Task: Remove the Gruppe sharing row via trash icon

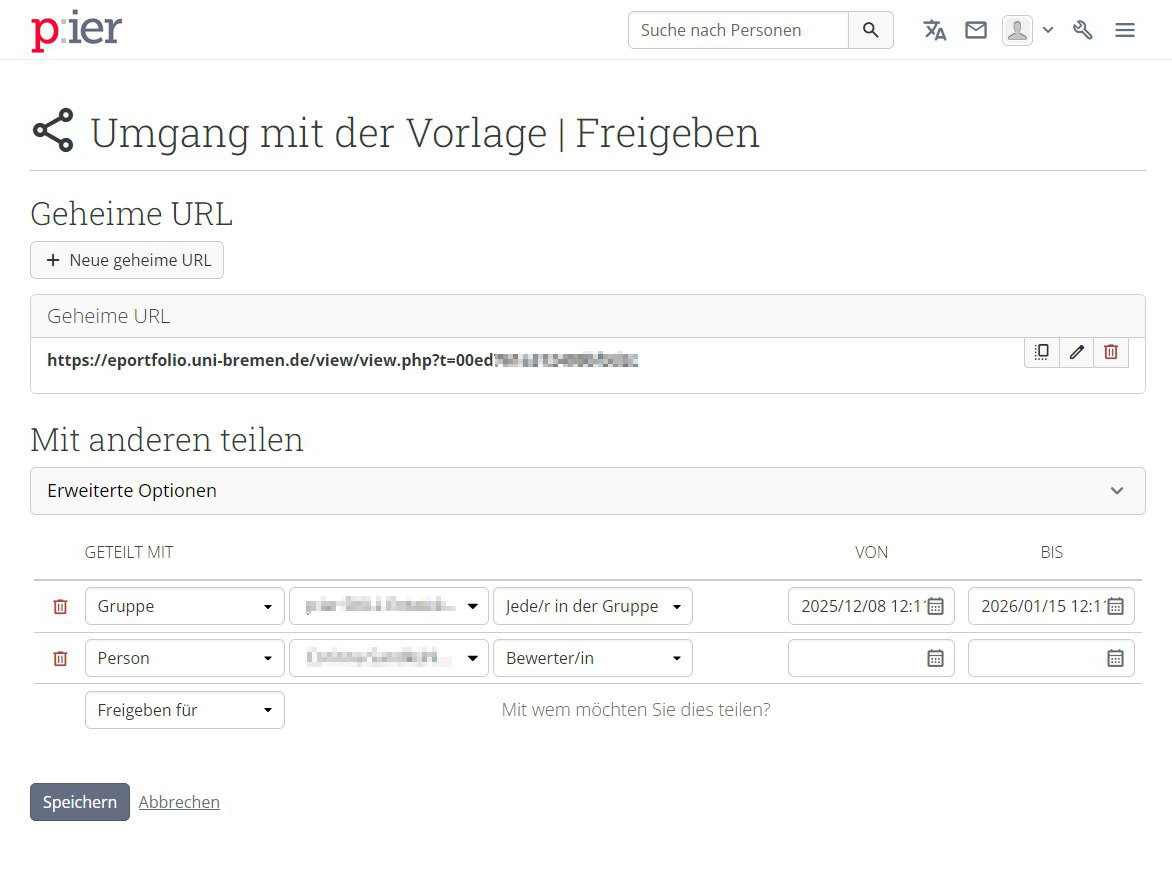Action: (60, 606)
